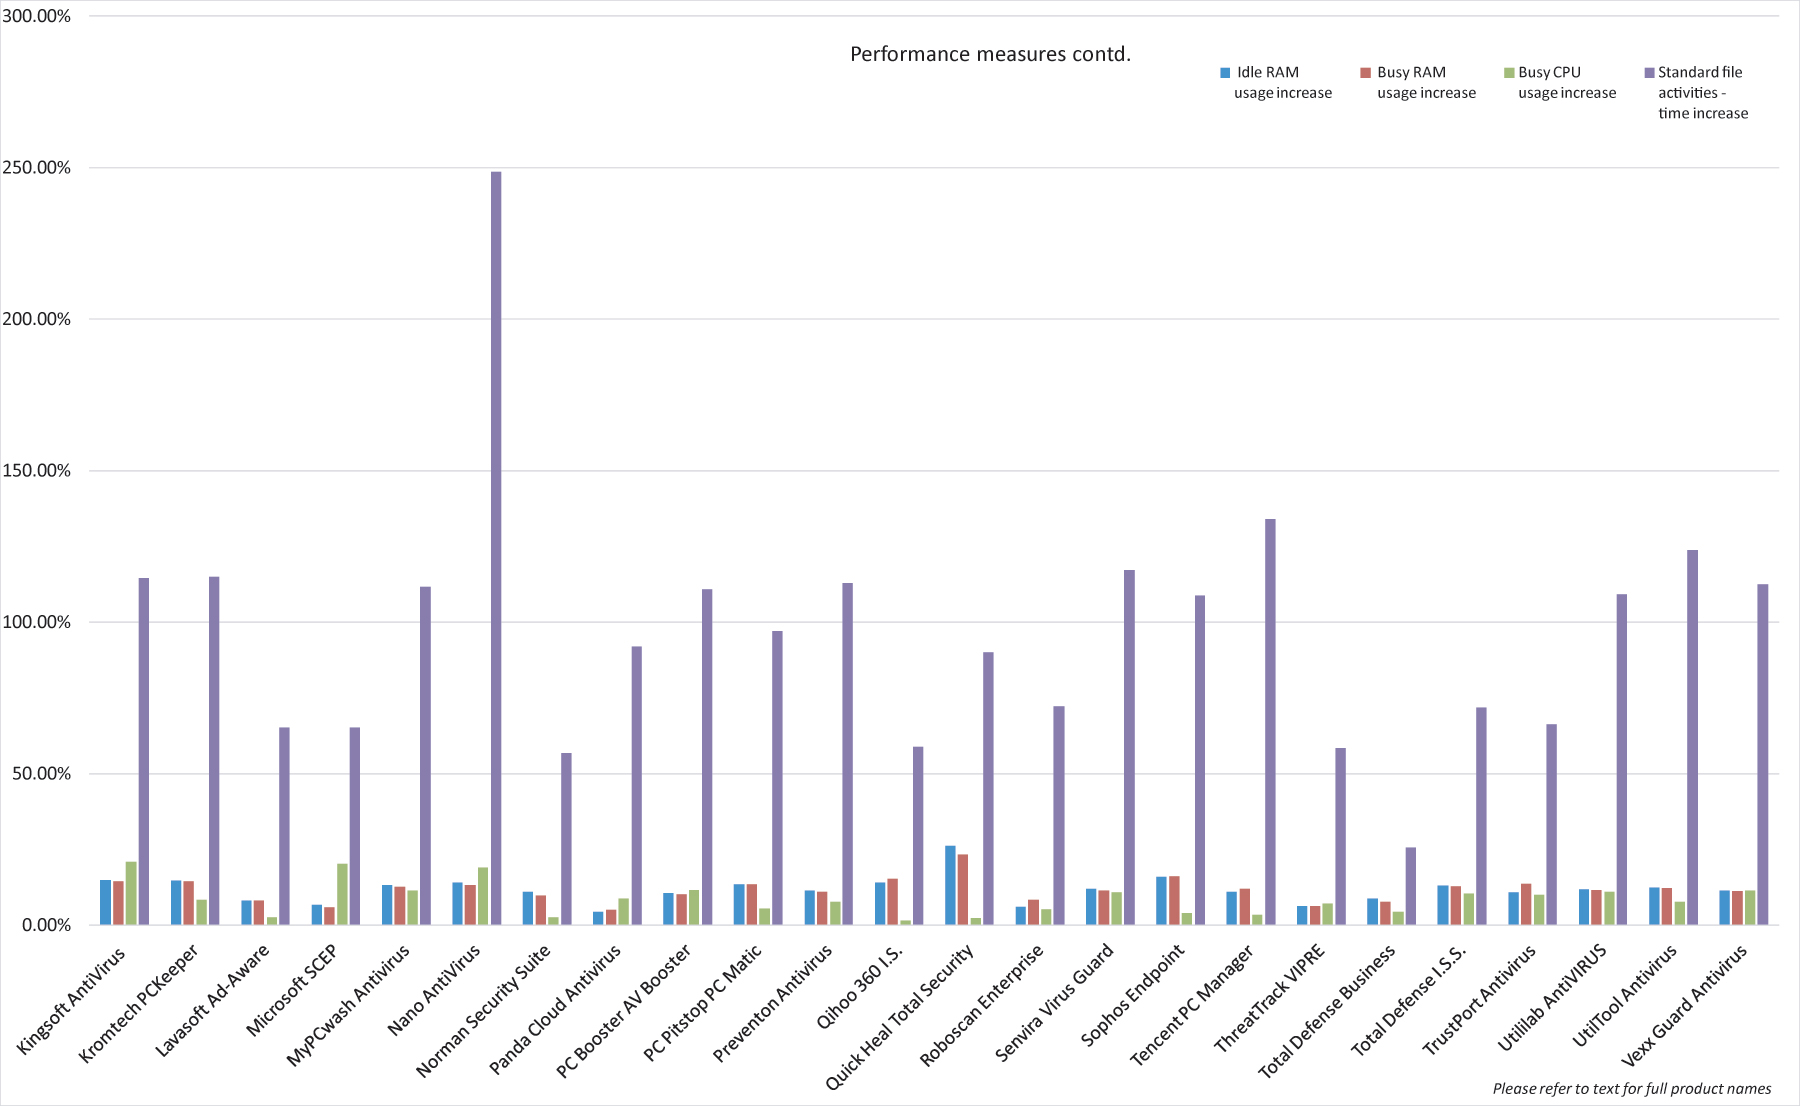This screenshot has height=1106, width=1800.
Task: Click the Sophos Endpoint axis label
Action: pos(1132,996)
